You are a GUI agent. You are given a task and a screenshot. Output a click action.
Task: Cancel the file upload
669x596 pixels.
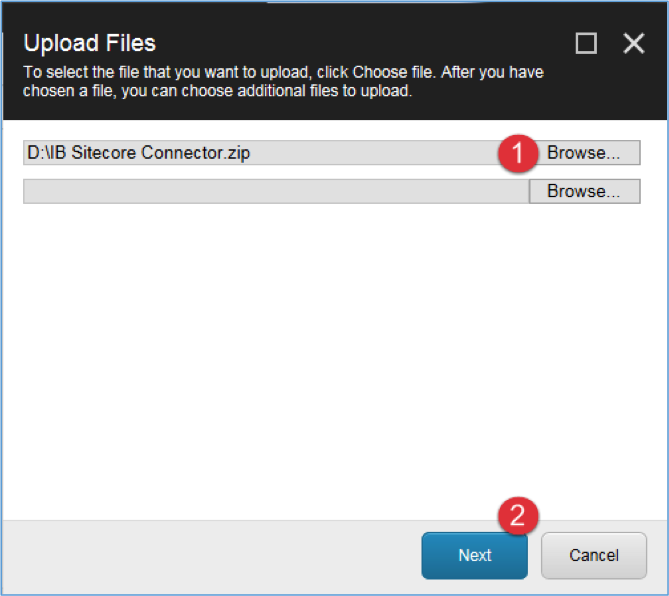pos(594,555)
